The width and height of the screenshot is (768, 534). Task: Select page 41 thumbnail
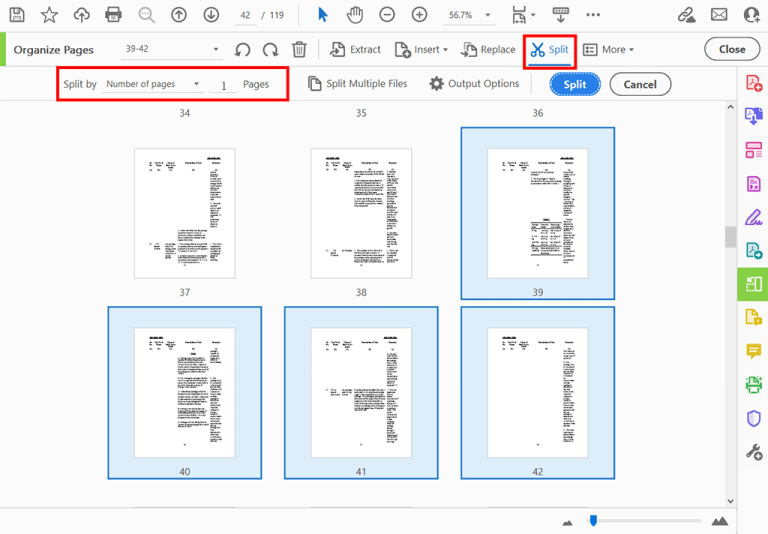click(x=361, y=392)
